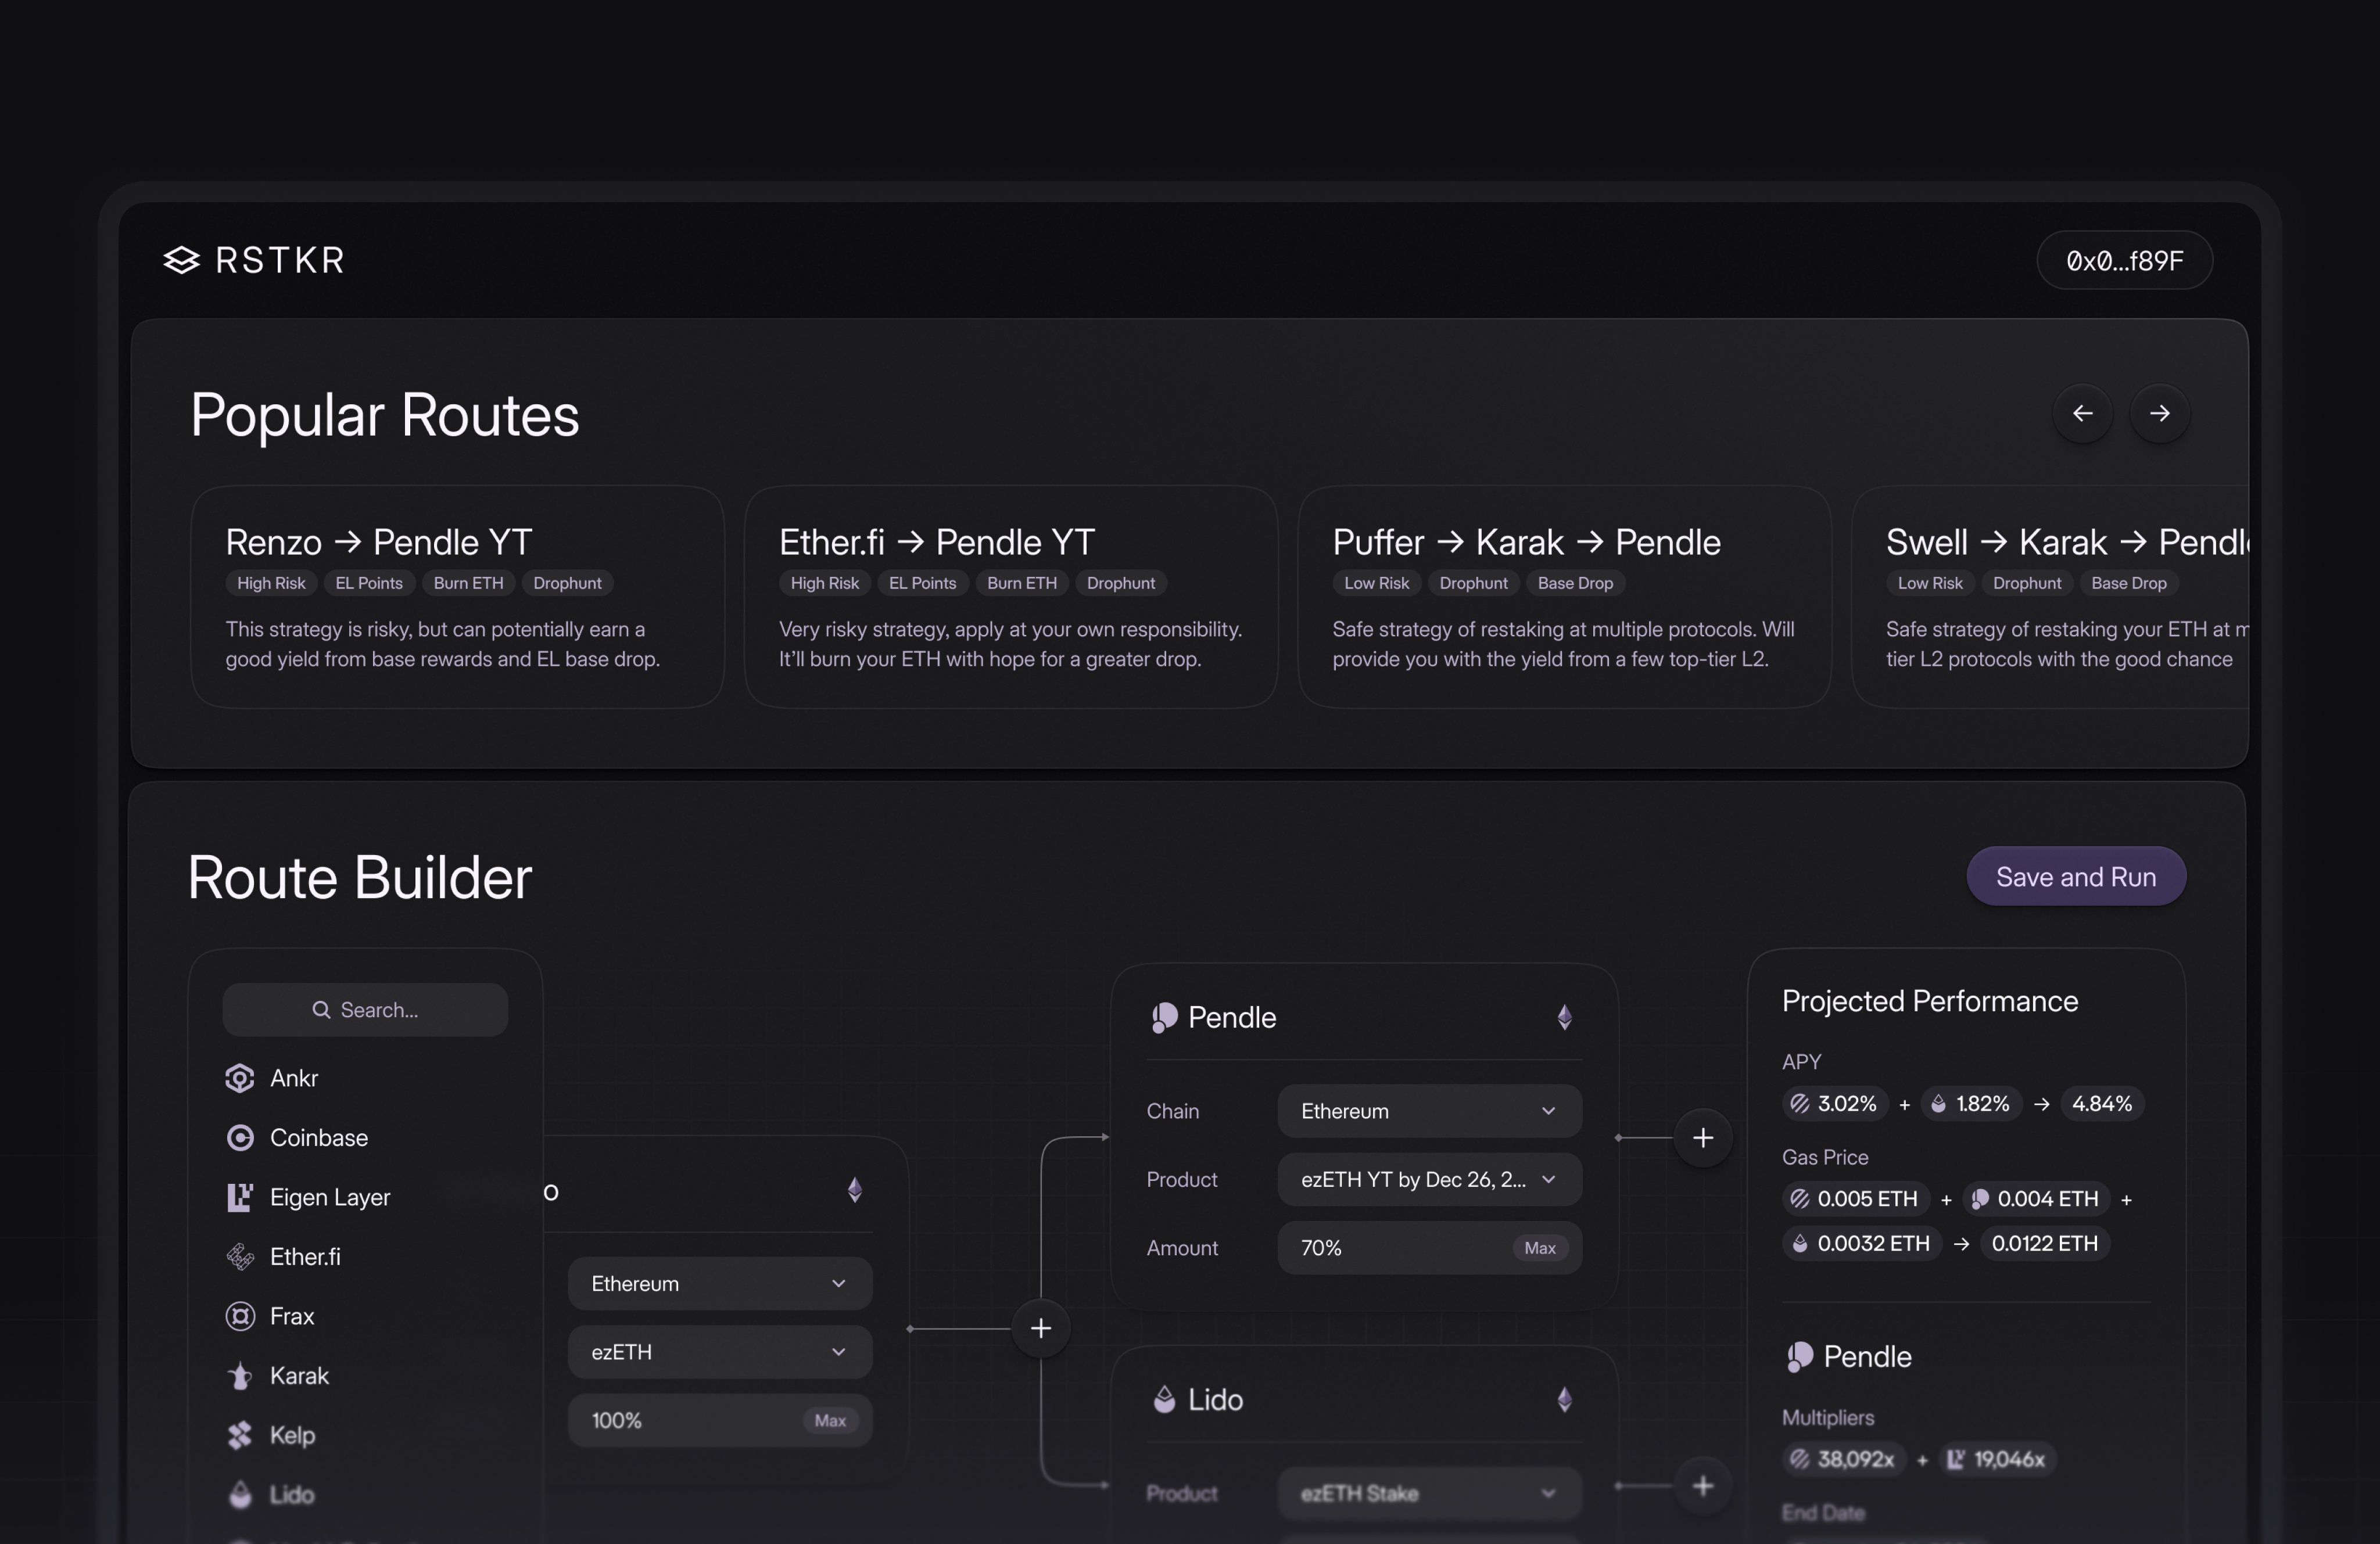Viewport: 2380px width, 1544px height.
Task: Open the ezETH token dropdown
Action: pos(719,1351)
